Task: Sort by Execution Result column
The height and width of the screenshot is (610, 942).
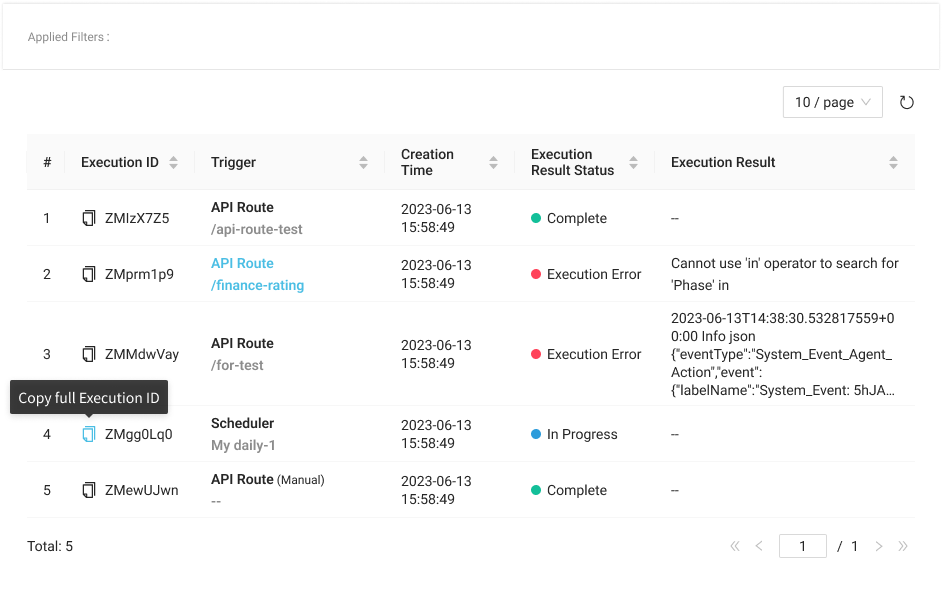Action: click(x=893, y=162)
